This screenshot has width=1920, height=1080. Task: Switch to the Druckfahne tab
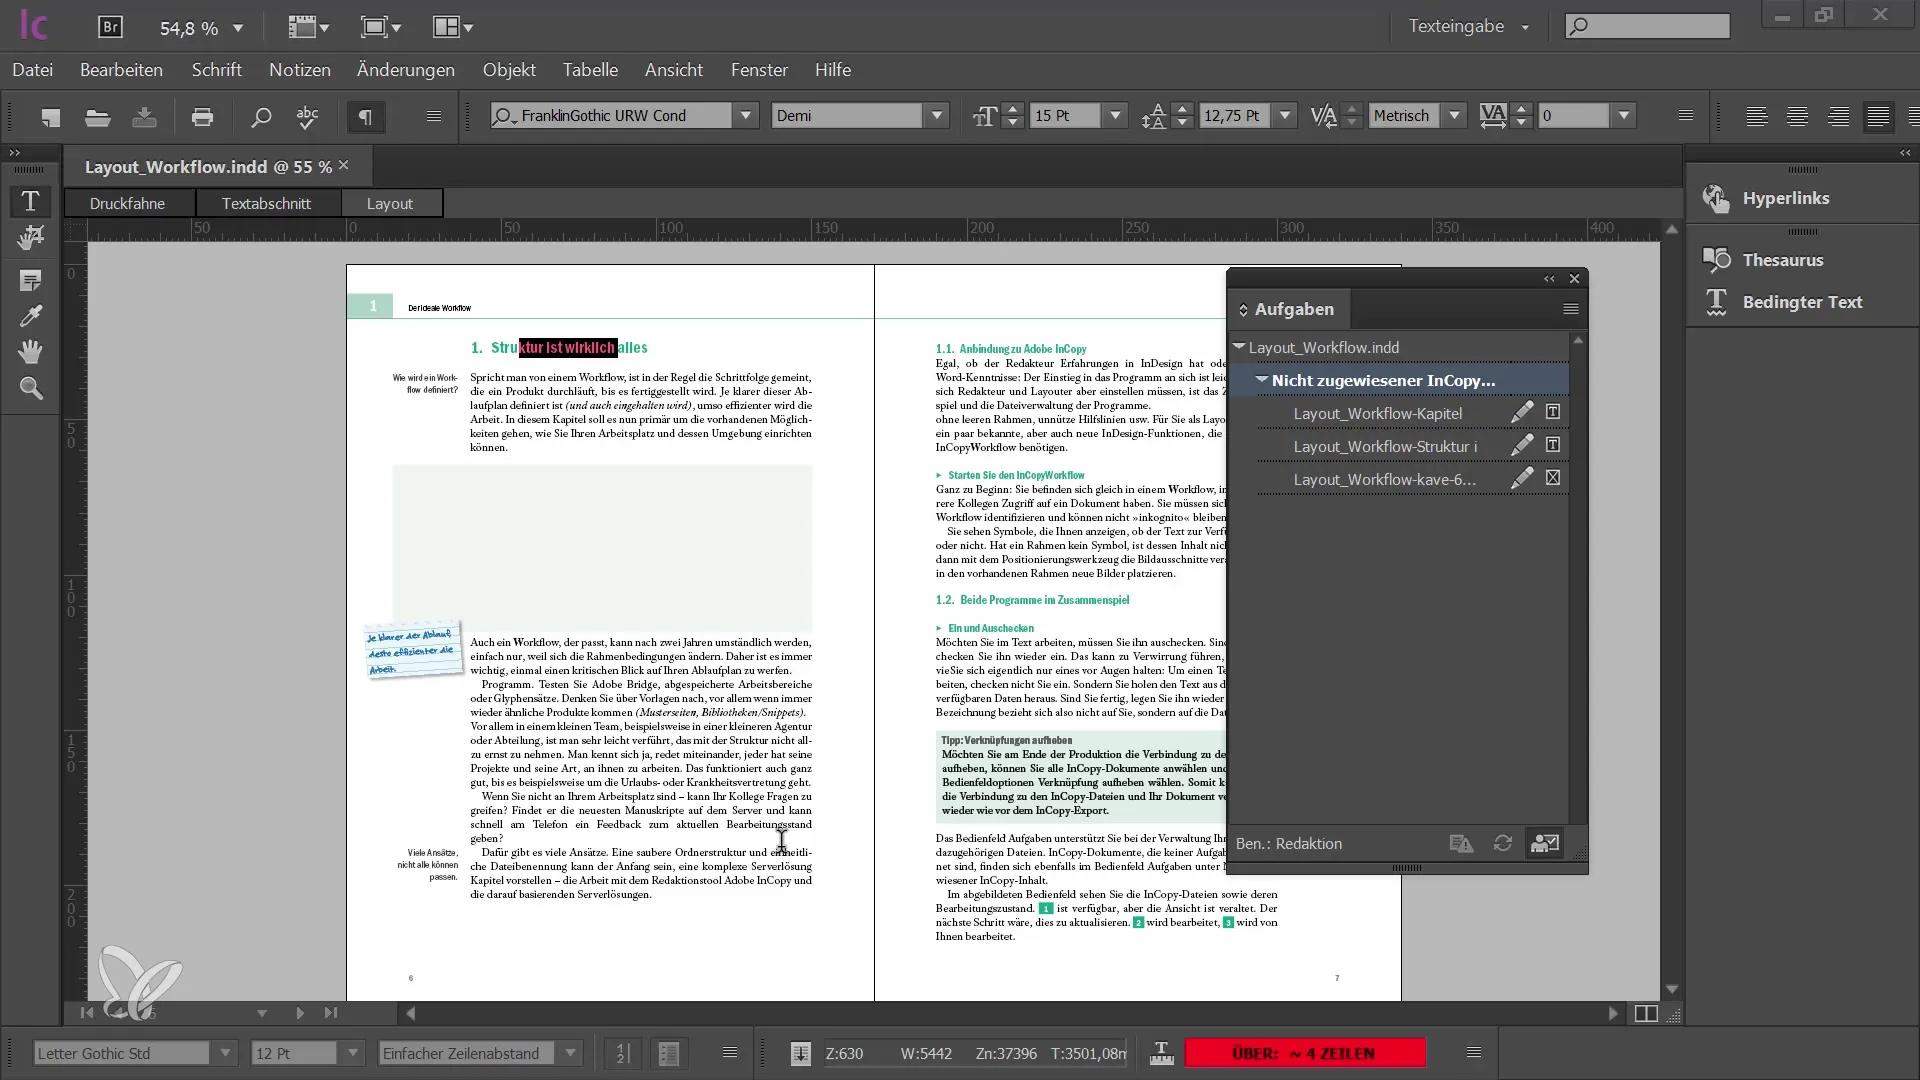127,203
